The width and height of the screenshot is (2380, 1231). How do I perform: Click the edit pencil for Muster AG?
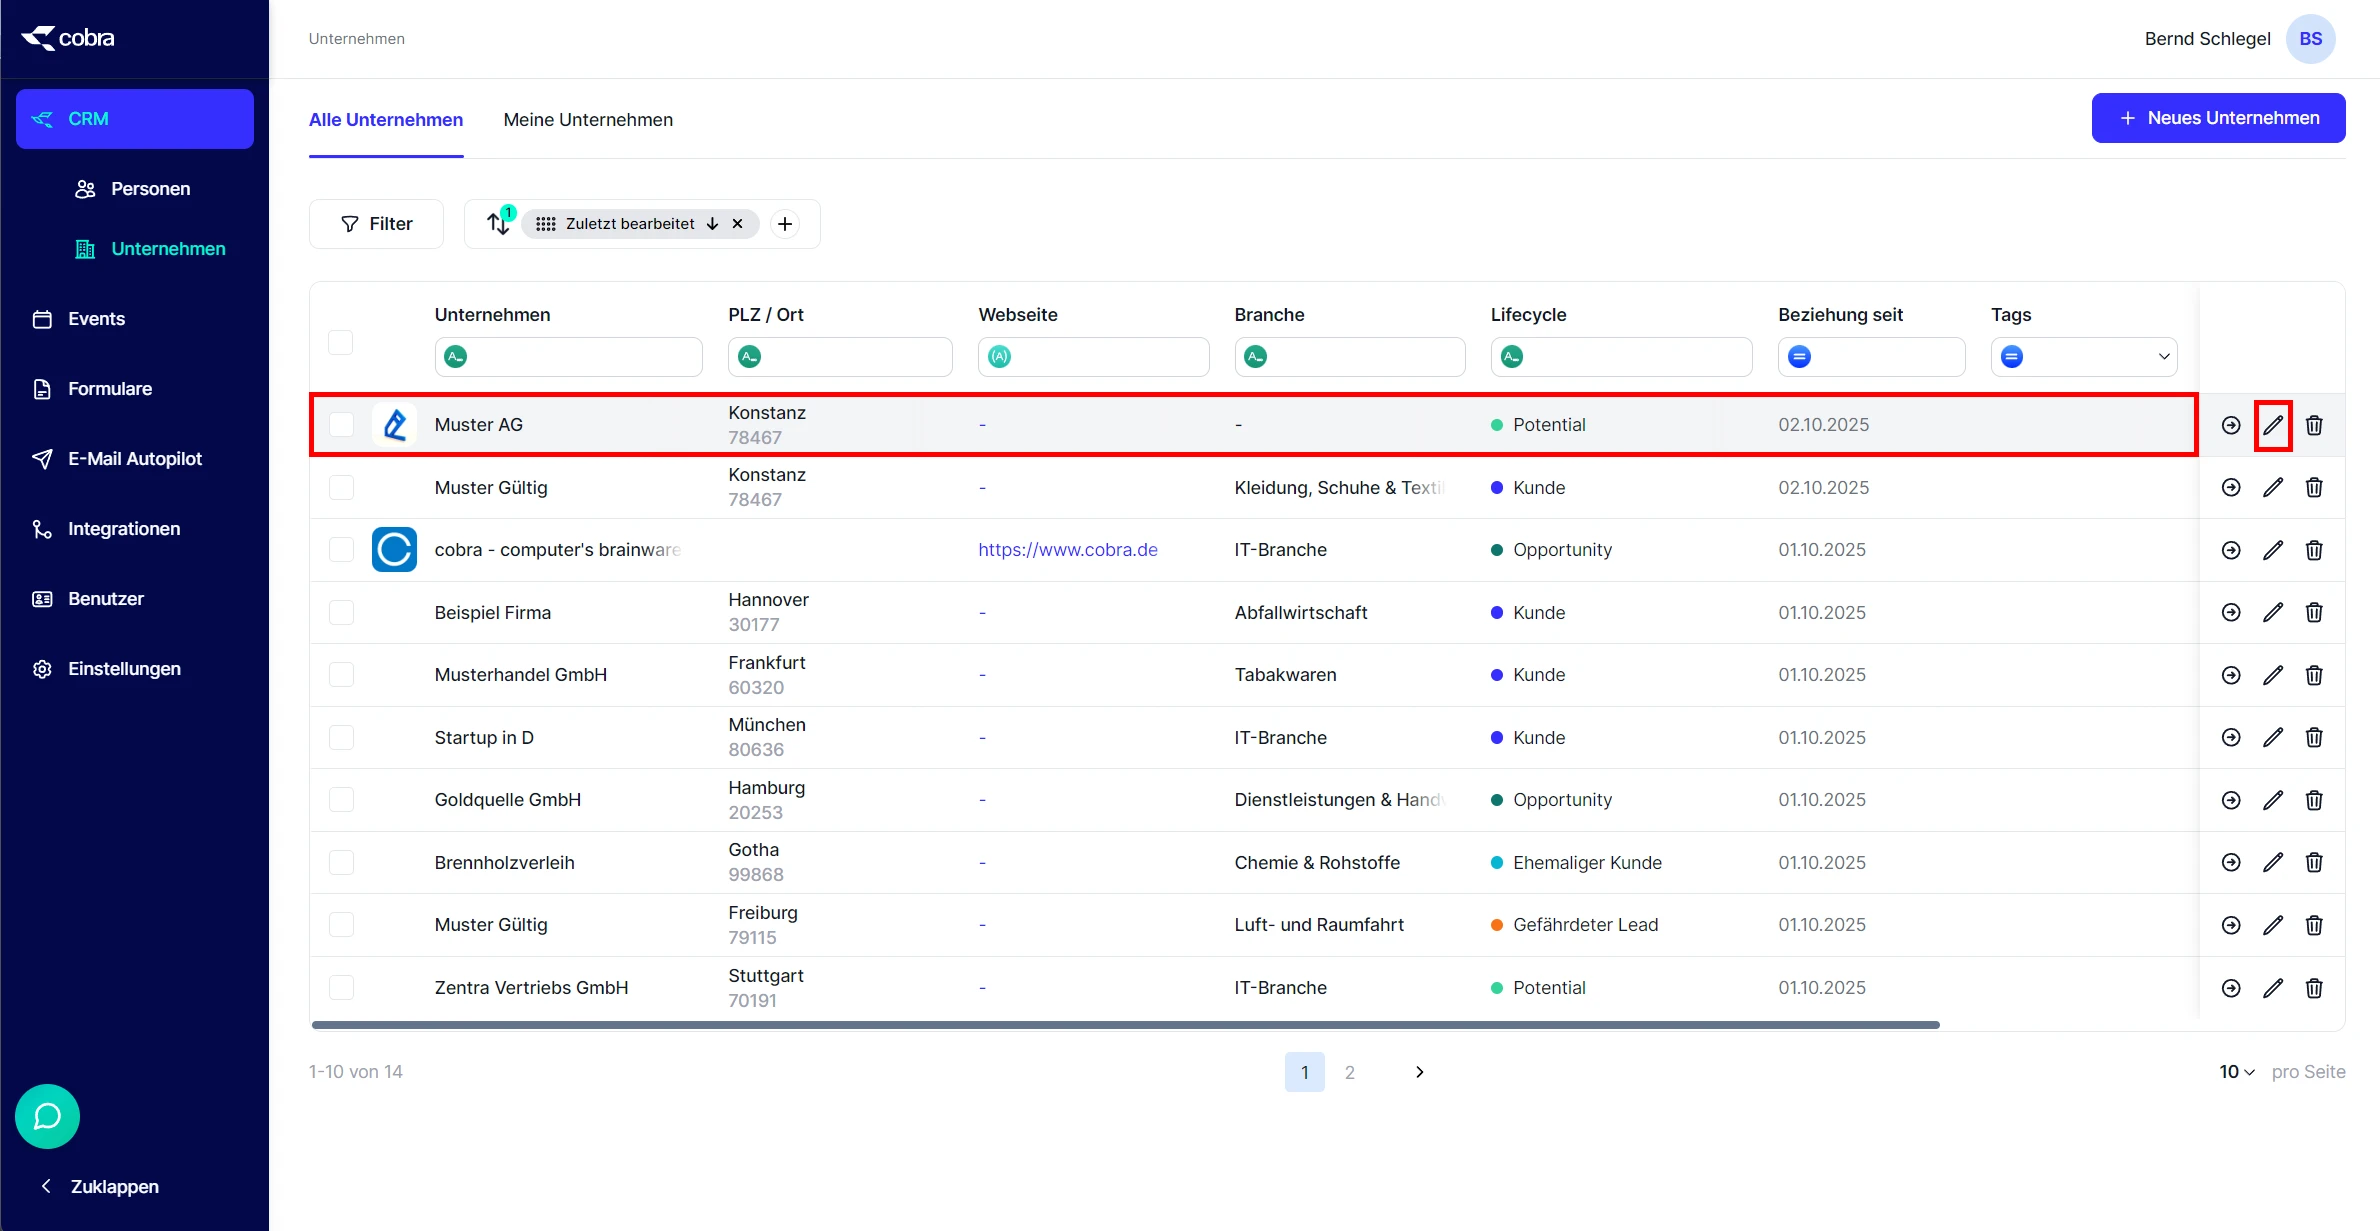click(2273, 425)
